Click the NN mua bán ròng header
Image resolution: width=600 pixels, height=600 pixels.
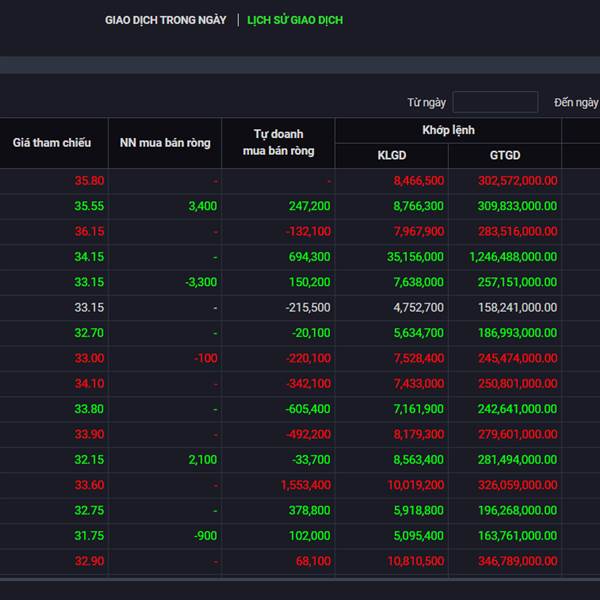165,143
